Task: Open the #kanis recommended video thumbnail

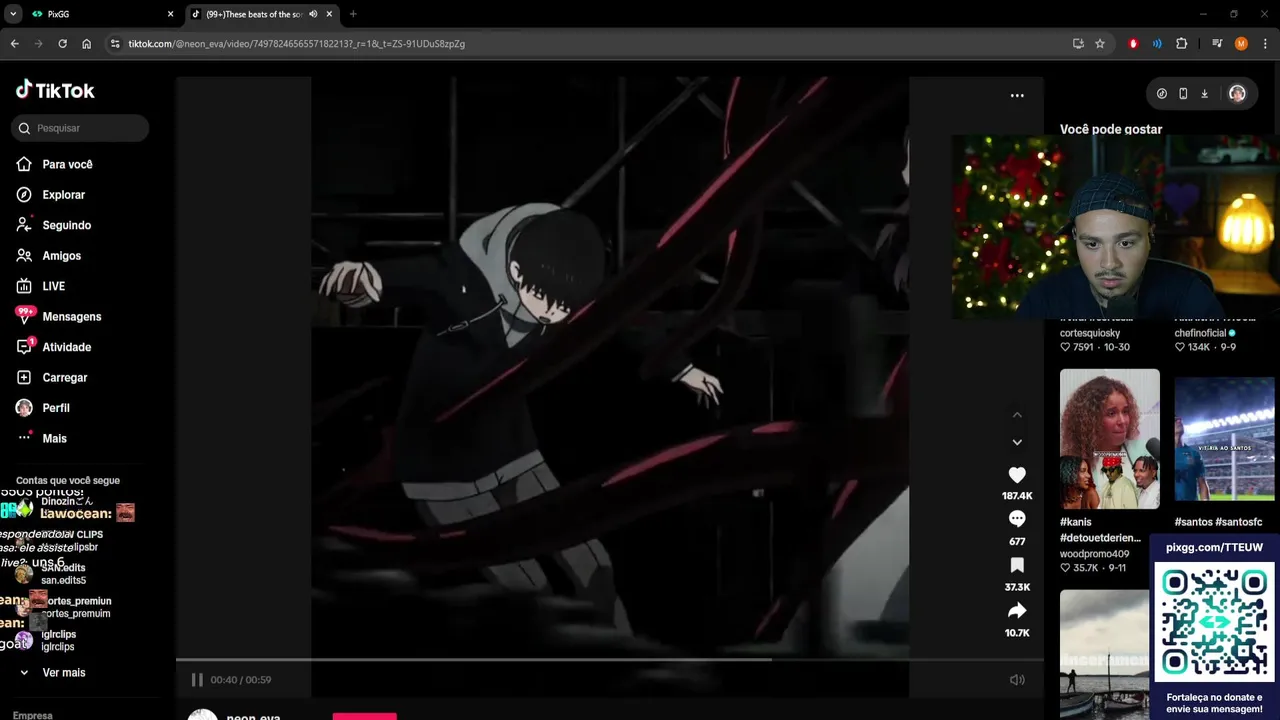Action: 1110,439
